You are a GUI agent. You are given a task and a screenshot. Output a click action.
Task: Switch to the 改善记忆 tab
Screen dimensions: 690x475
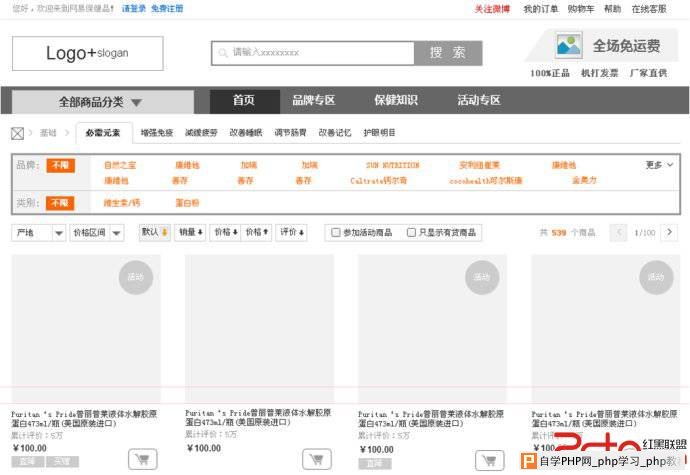pos(334,133)
